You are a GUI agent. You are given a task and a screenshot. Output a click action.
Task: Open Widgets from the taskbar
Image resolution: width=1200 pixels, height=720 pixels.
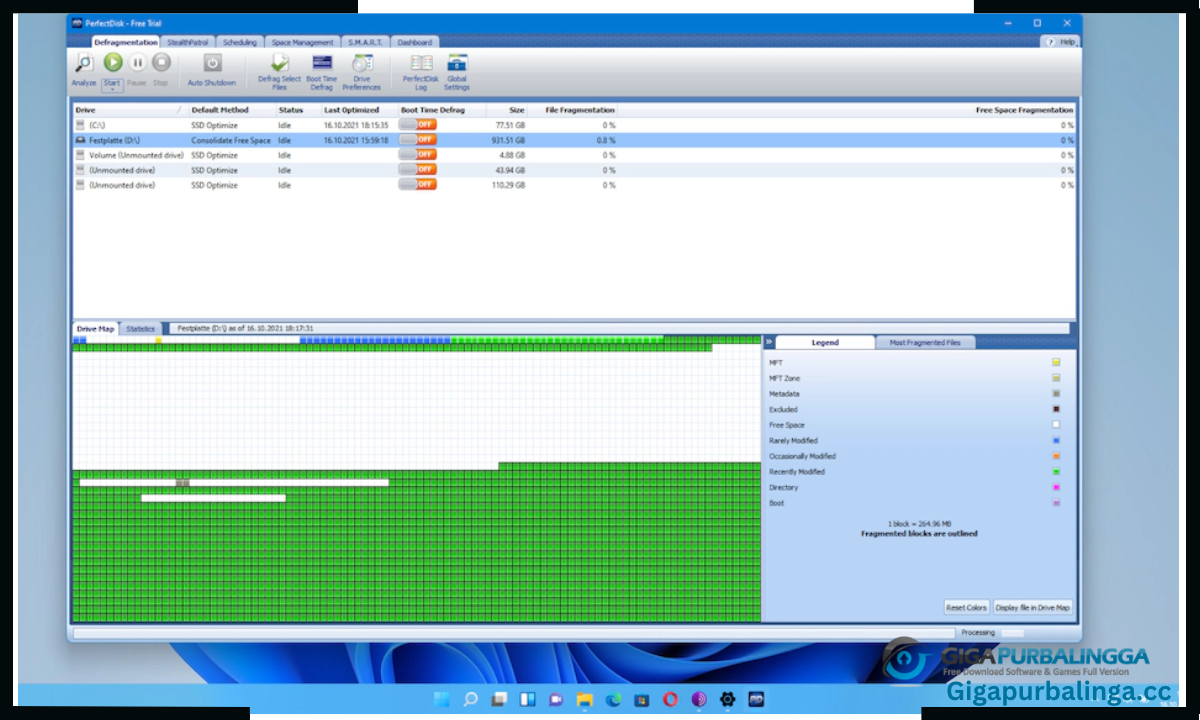click(527, 699)
